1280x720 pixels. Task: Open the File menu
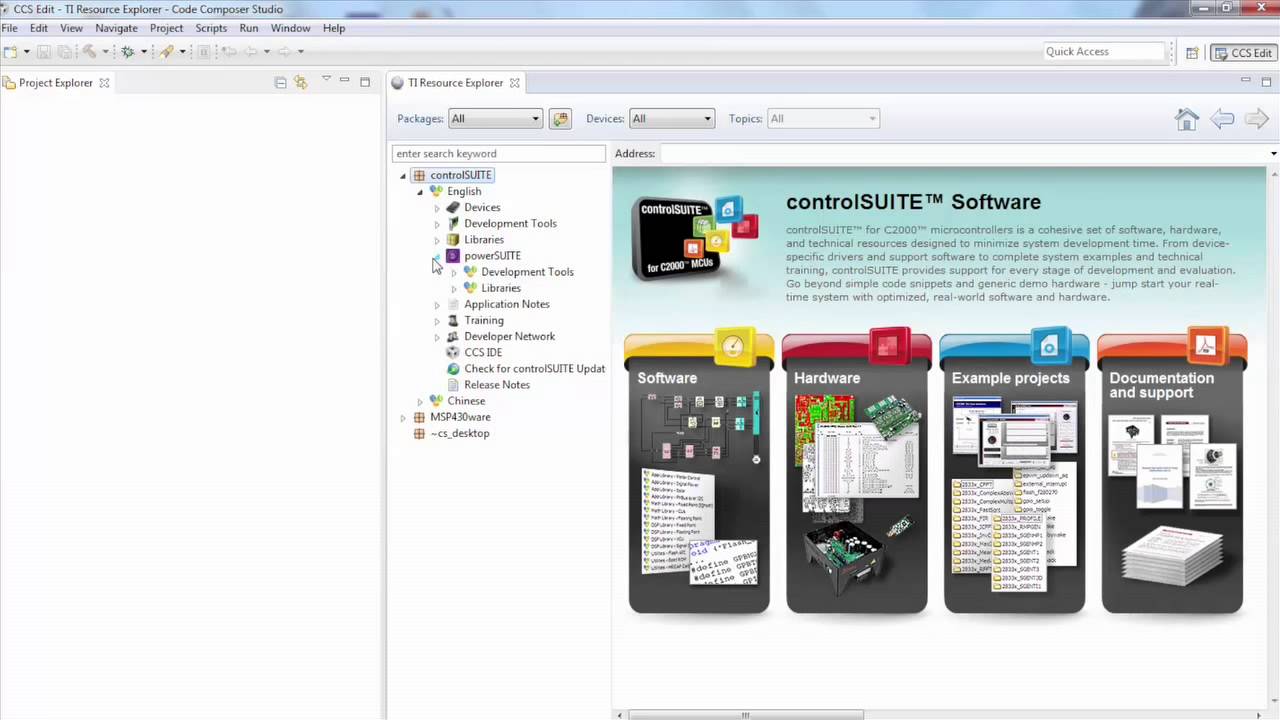[10, 28]
